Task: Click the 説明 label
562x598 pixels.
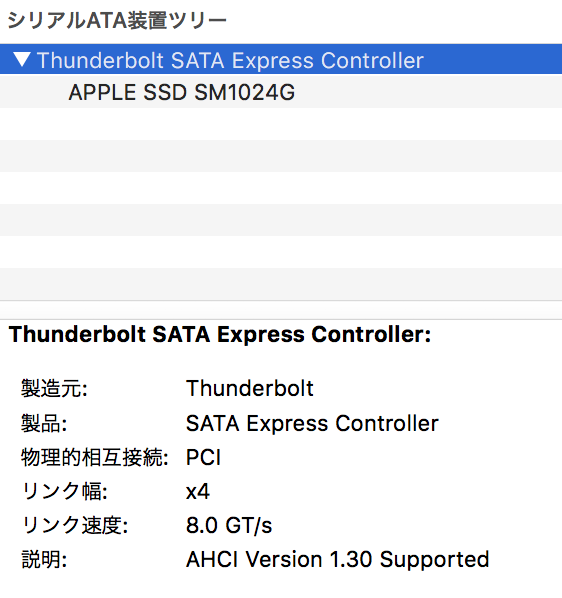Action: [44, 559]
